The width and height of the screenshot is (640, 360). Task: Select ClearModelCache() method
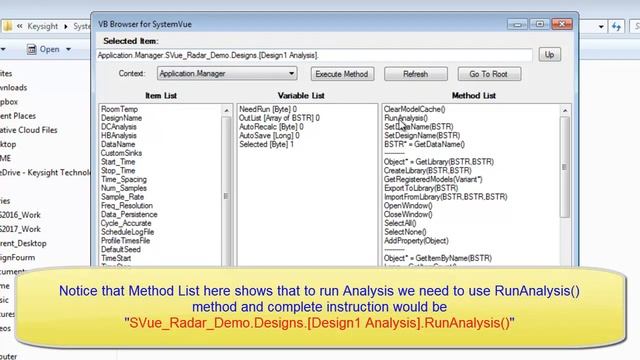pos(414,109)
